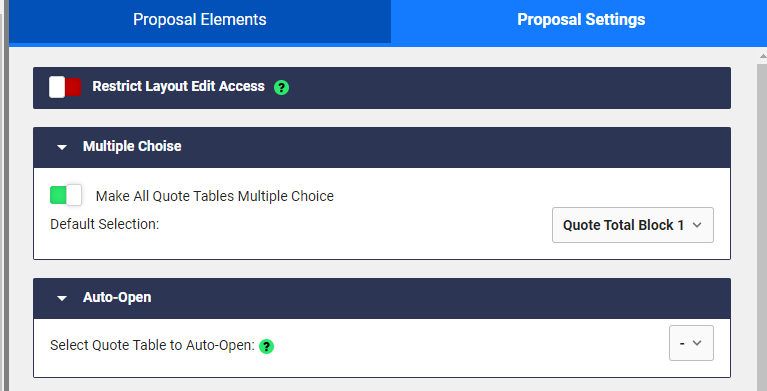Viewport: 767px width, 391px height.
Task: Click the Restrict Layout Edit Access label
Action: point(179,86)
